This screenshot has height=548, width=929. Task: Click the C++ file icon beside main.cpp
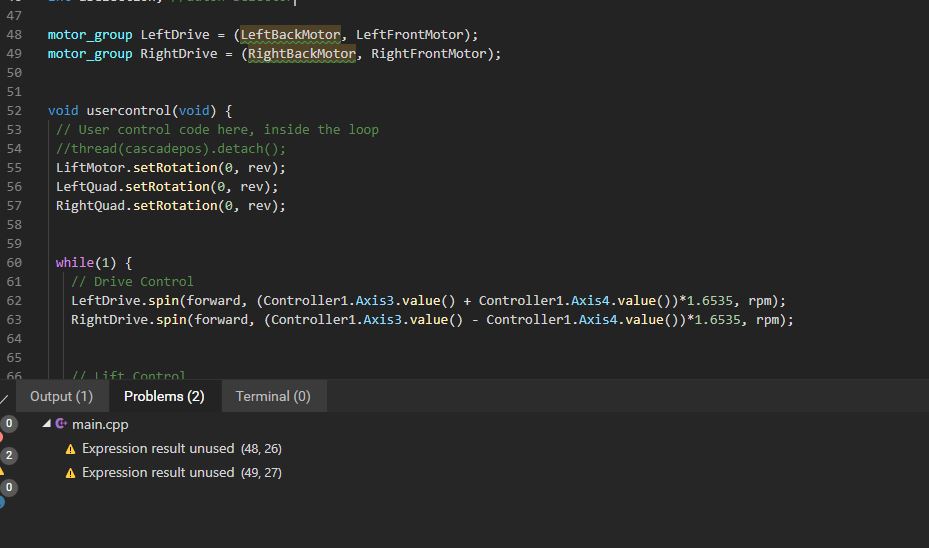tap(61, 424)
